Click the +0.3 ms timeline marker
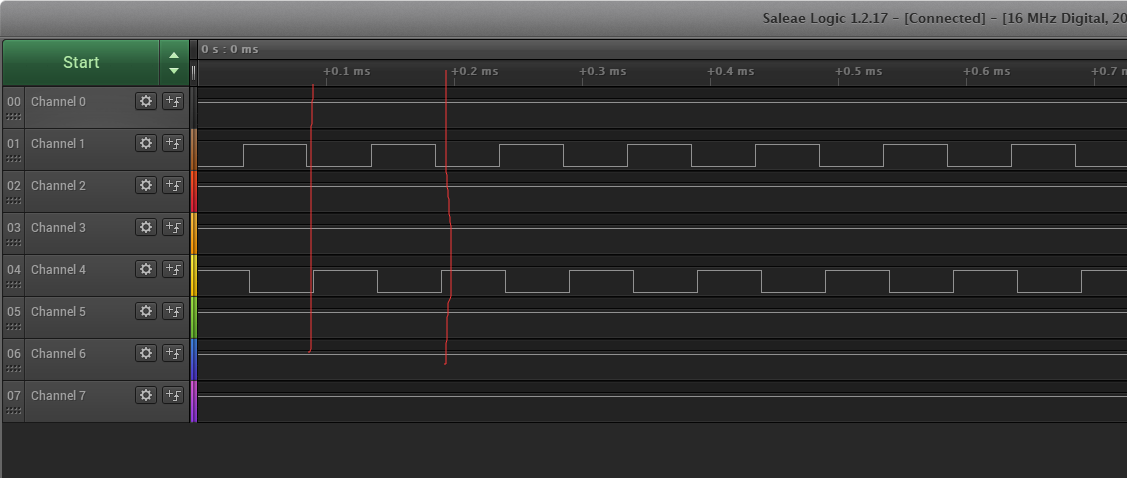The height and width of the screenshot is (478, 1127). click(602, 71)
